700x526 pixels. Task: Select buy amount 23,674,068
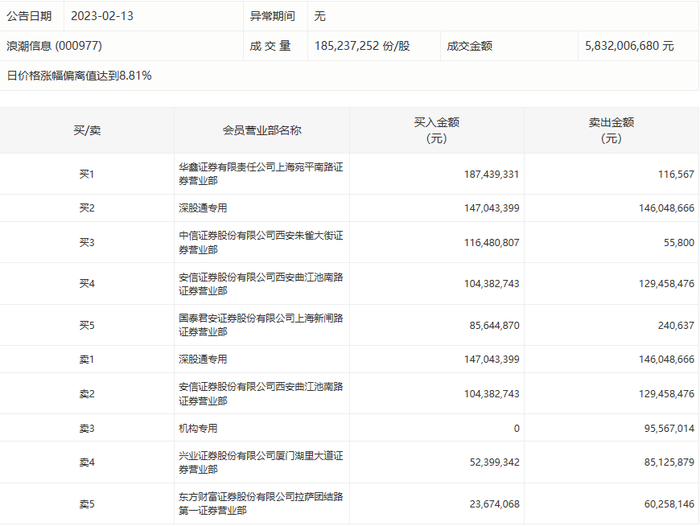(494, 505)
